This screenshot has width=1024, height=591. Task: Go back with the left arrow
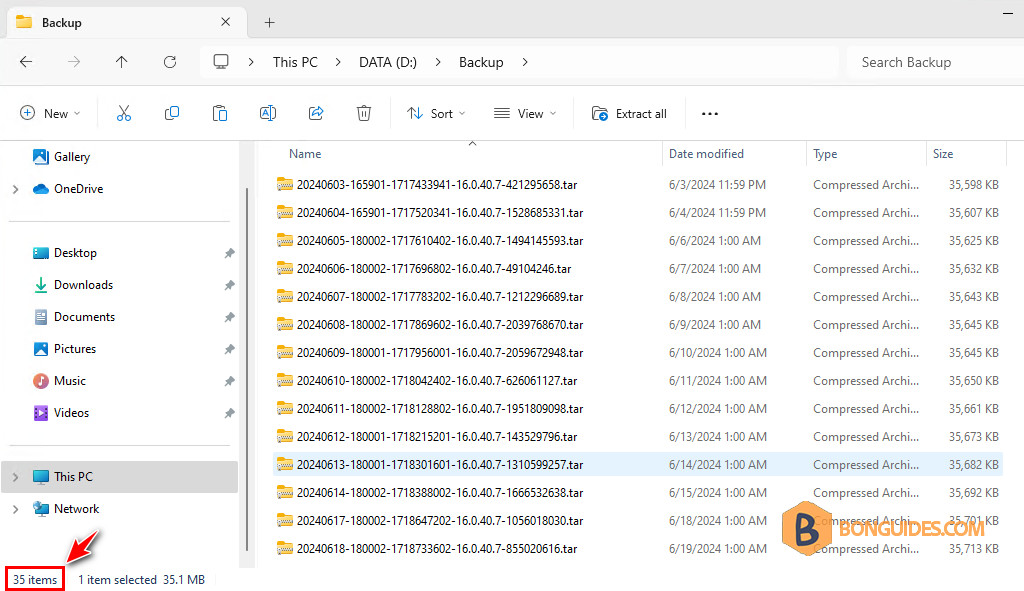click(x=26, y=62)
